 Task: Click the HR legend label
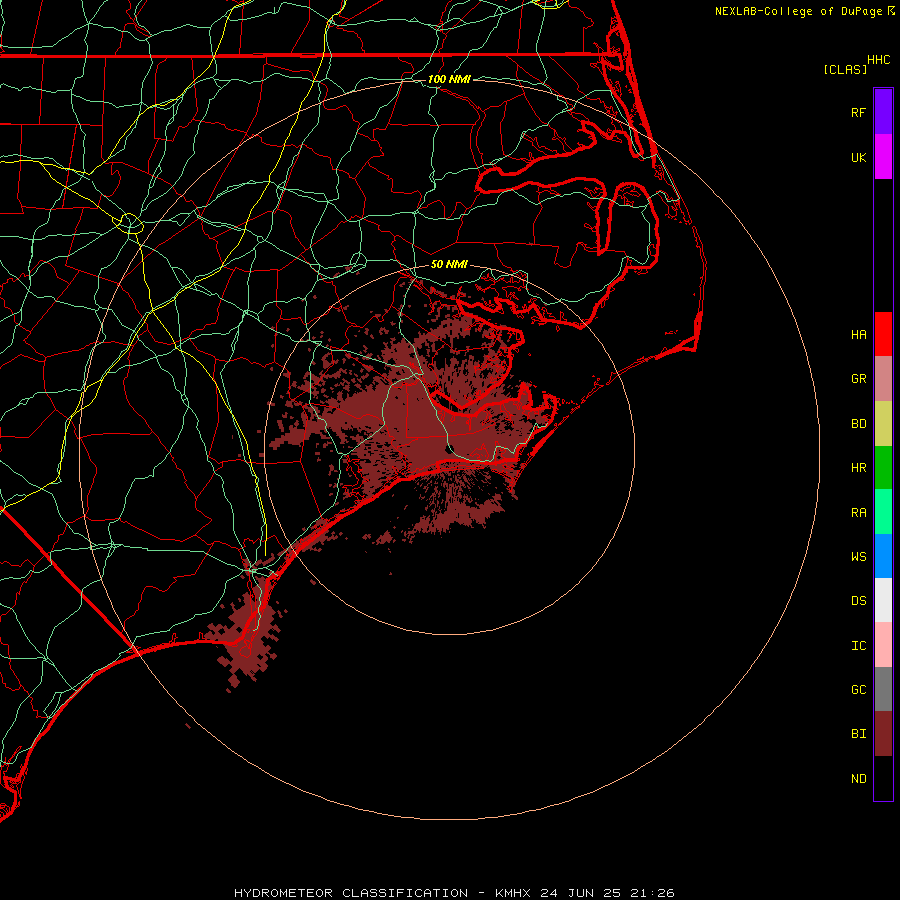click(x=858, y=468)
